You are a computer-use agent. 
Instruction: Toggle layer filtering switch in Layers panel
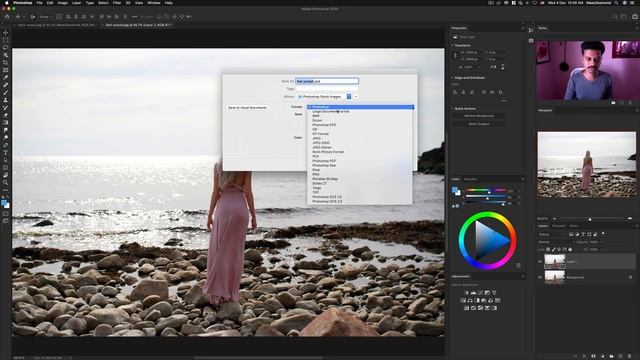point(603,234)
